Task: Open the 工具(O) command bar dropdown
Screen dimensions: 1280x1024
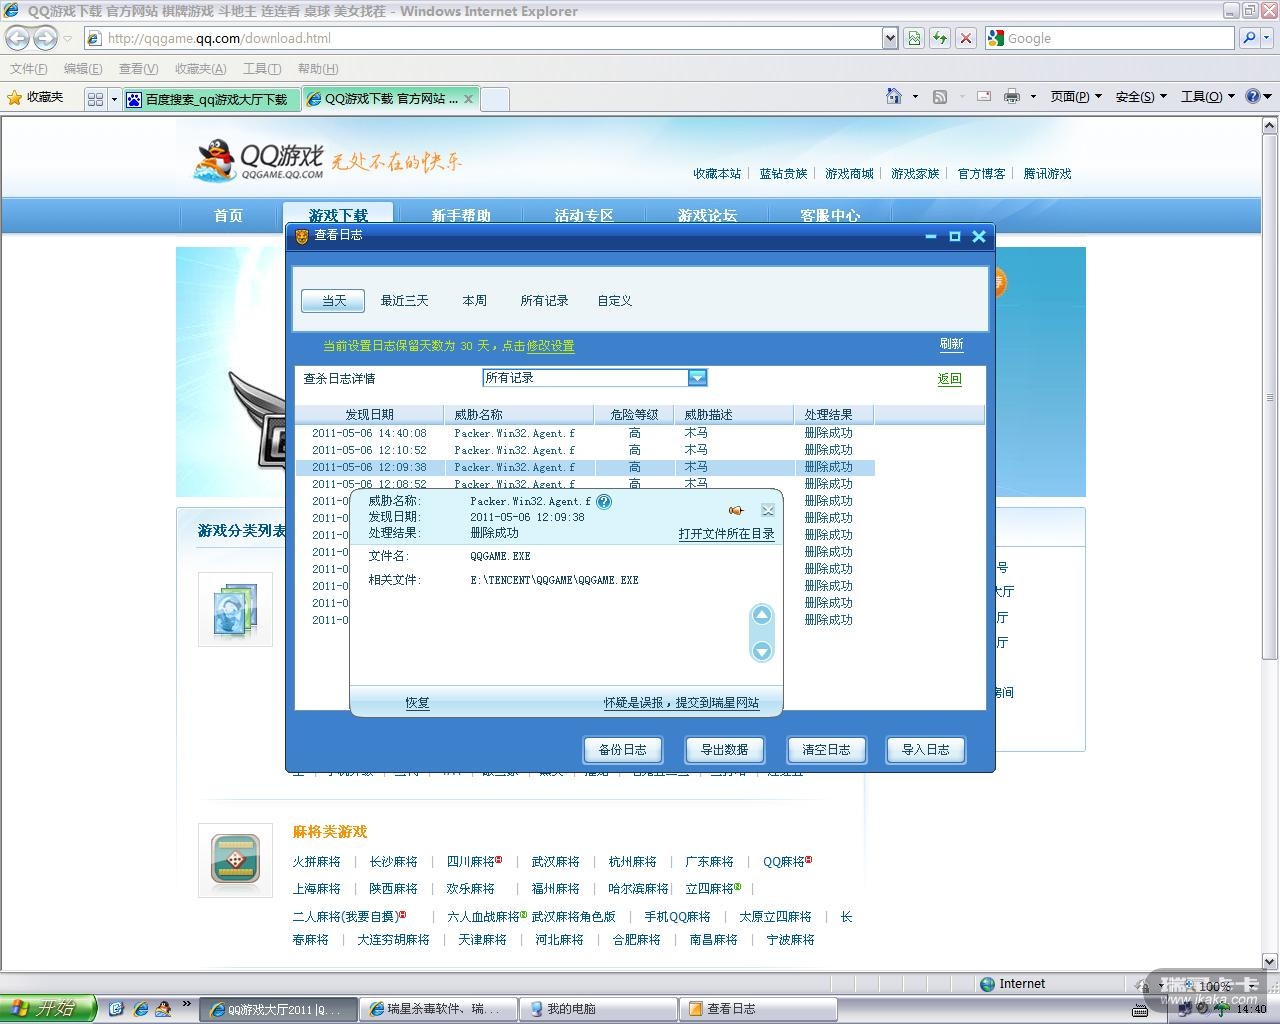Action: [x=1208, y=96]
